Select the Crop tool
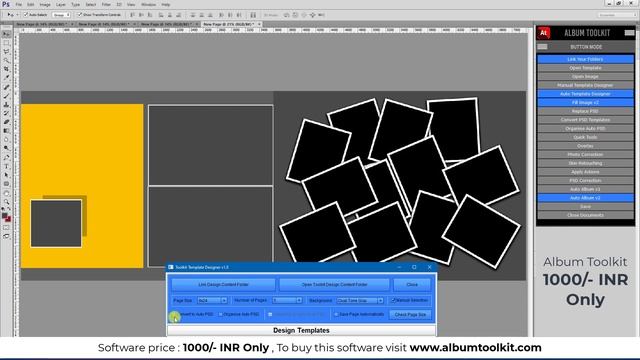This screenshot has height=360, width=640. (x=6, y=69)
